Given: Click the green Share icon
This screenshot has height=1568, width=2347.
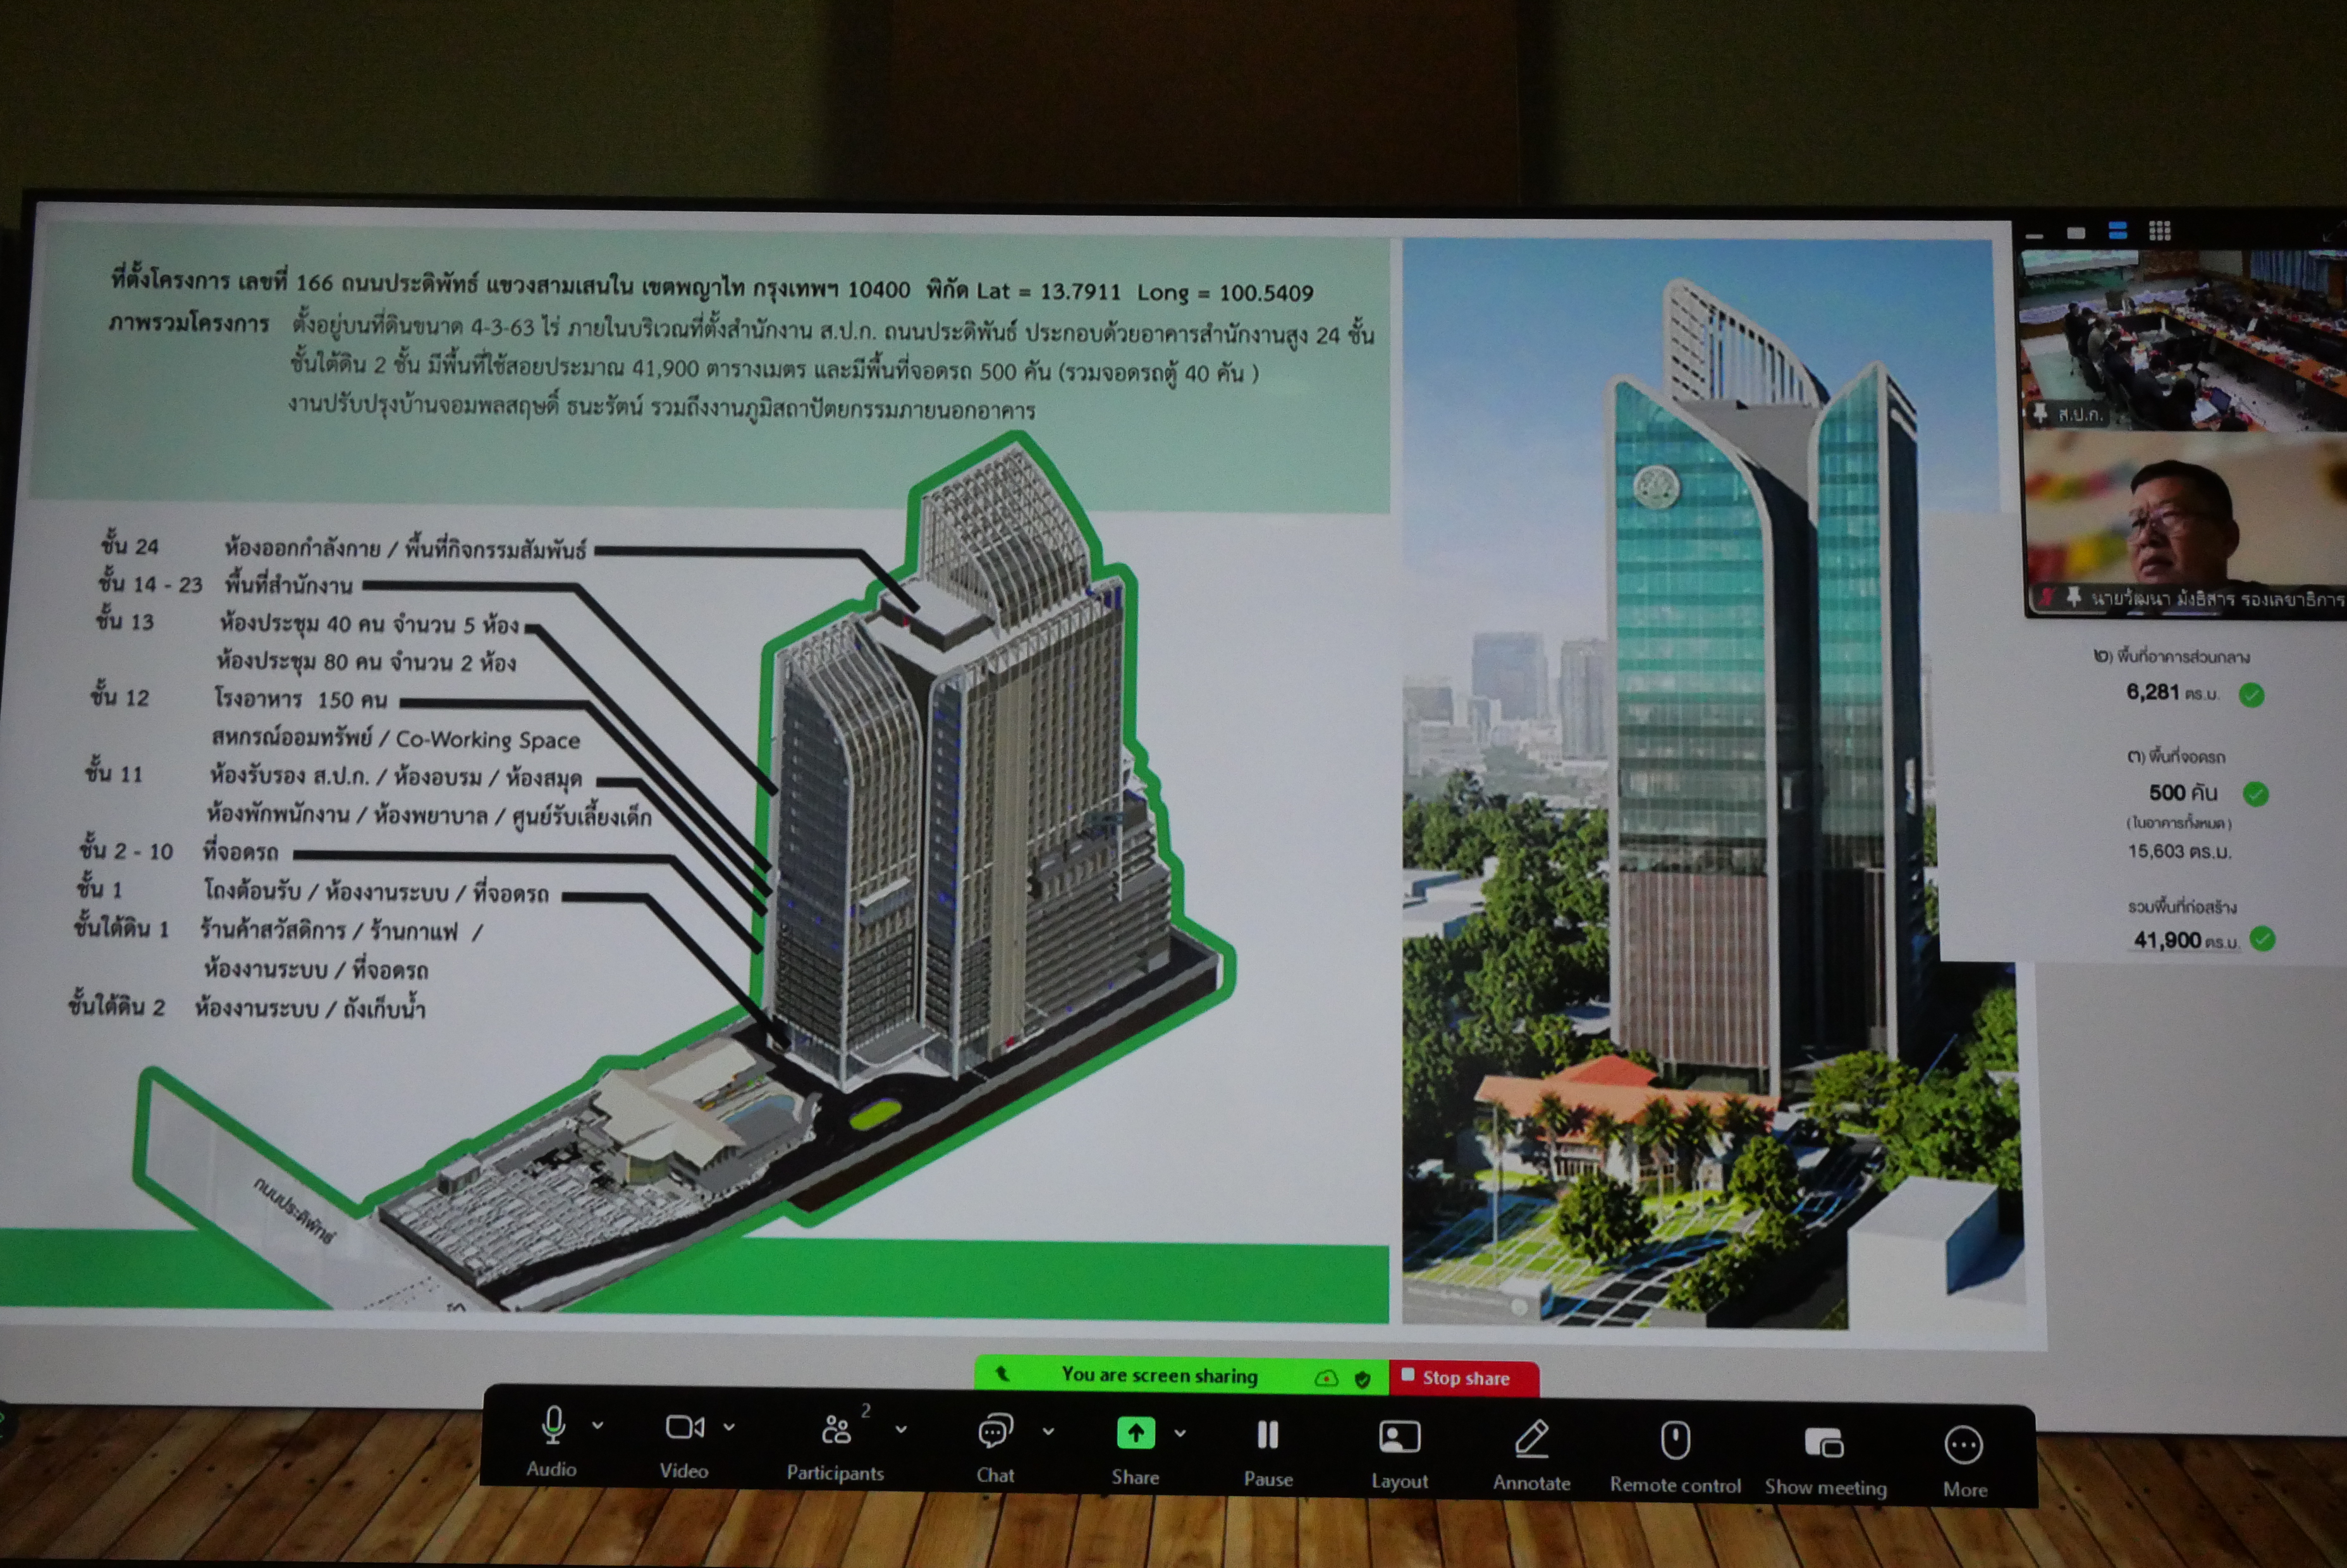Looking at the screenshot, I should [x=1135, y=1433].
